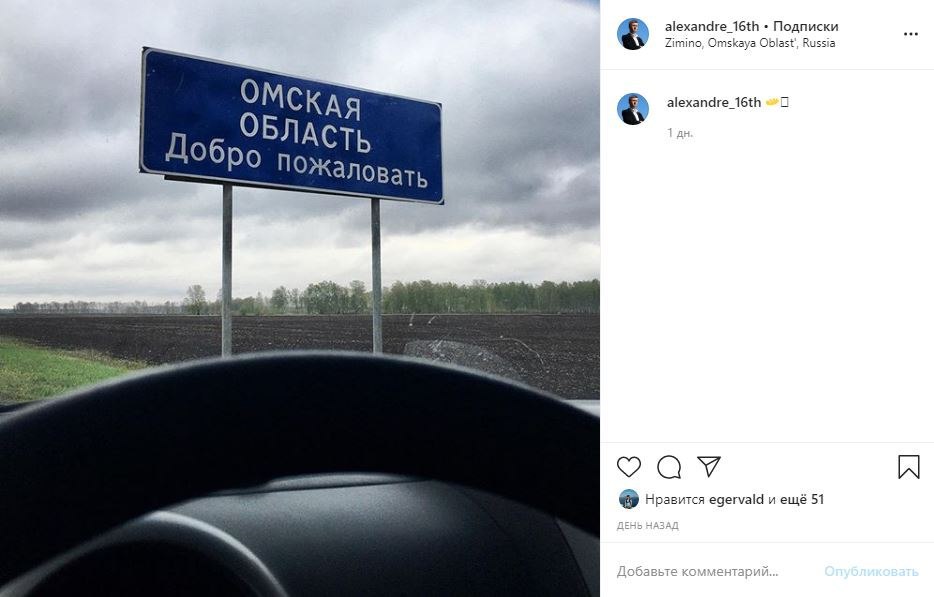
Task: Show the list of ещё 51 likes
Action: pos(802,499)
